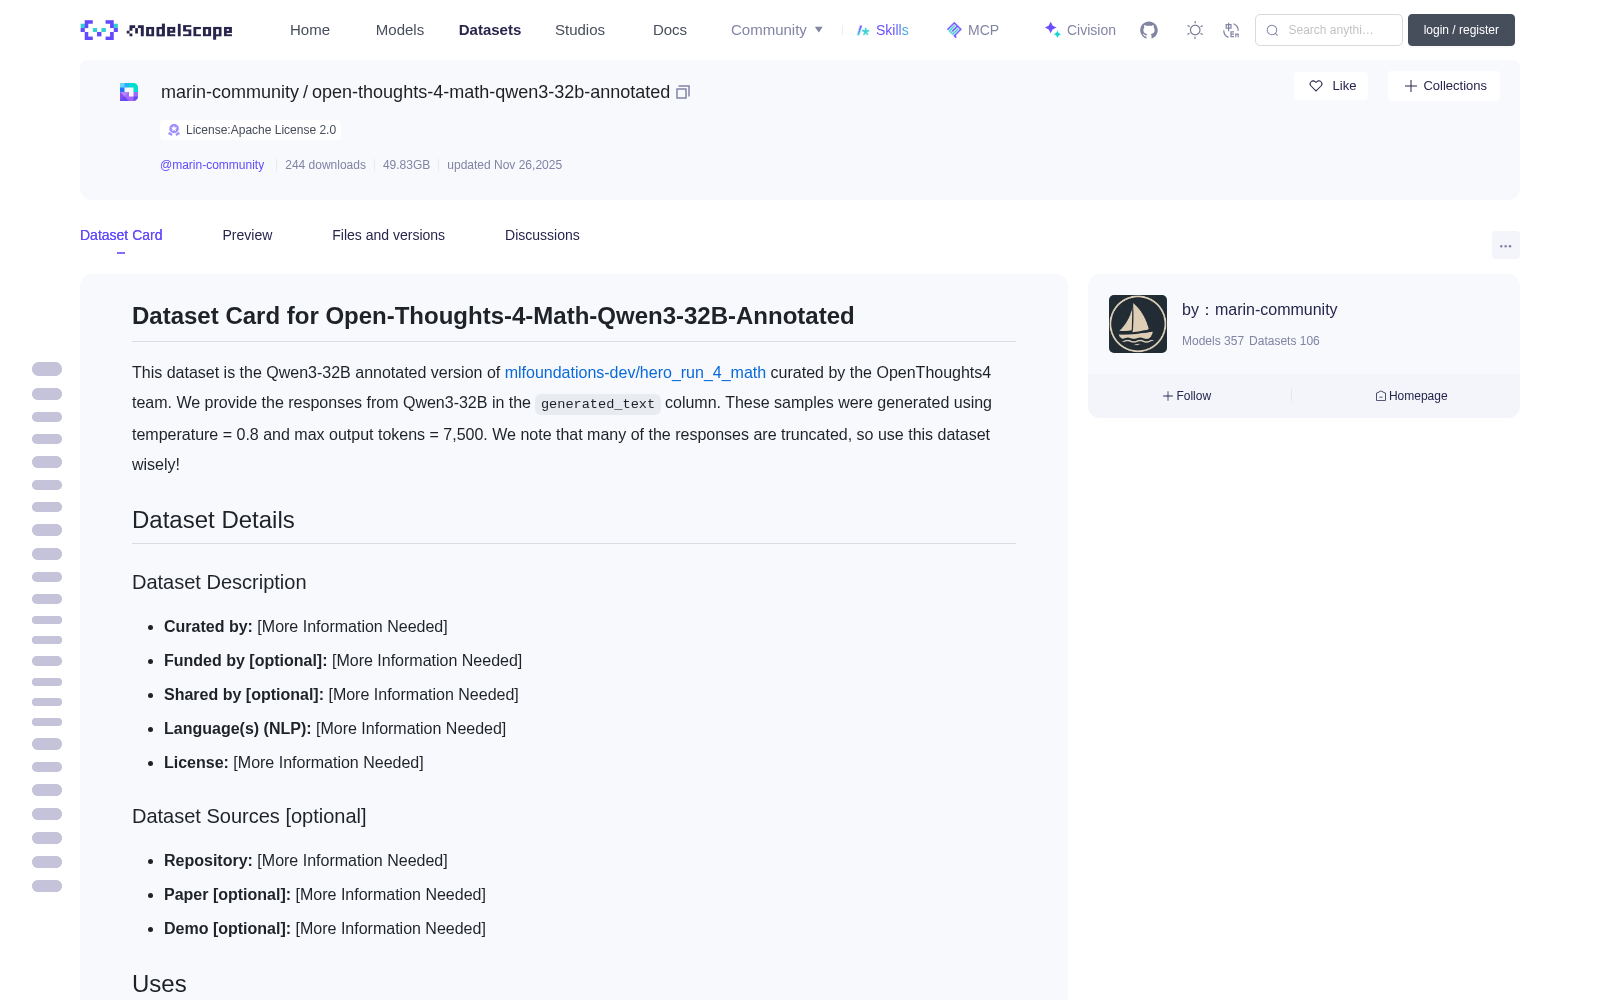Click the 'Dataset Sources [optional]' subheading
The height and width of the screenshot is (1000, 1600).
point(249,816)
